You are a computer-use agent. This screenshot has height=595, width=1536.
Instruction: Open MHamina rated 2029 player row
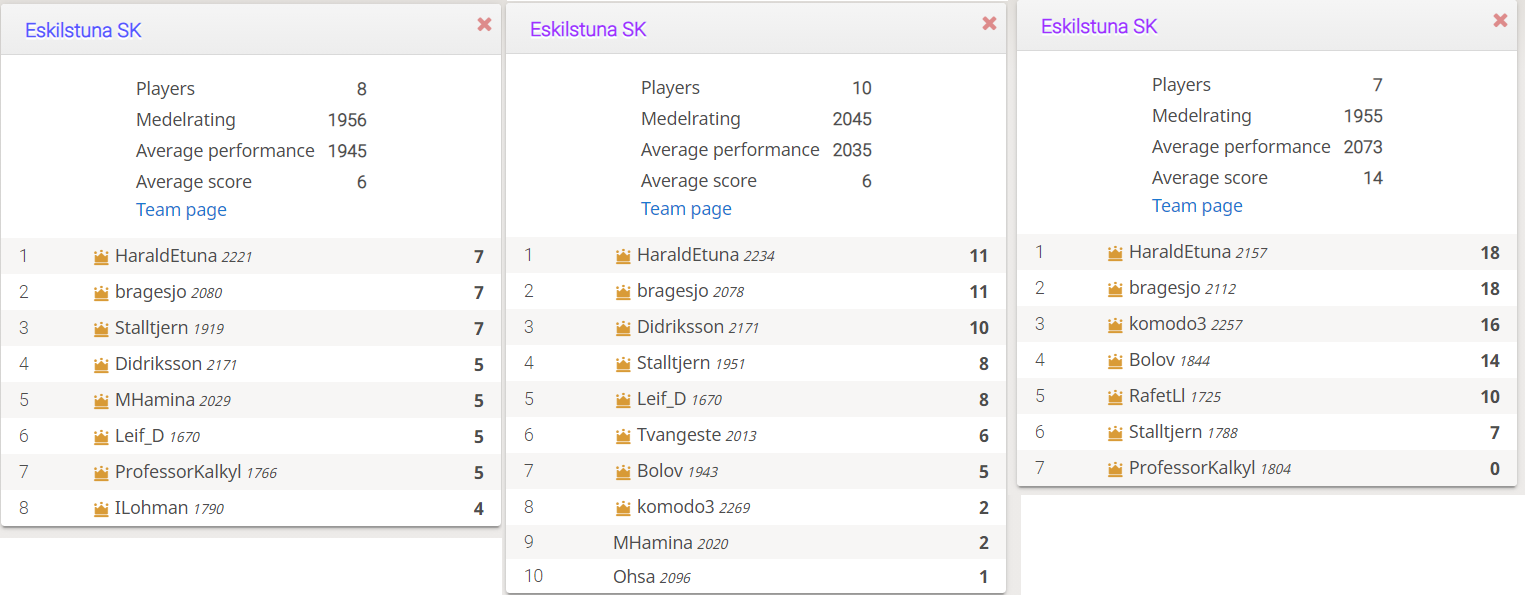(x=251, y=401)
